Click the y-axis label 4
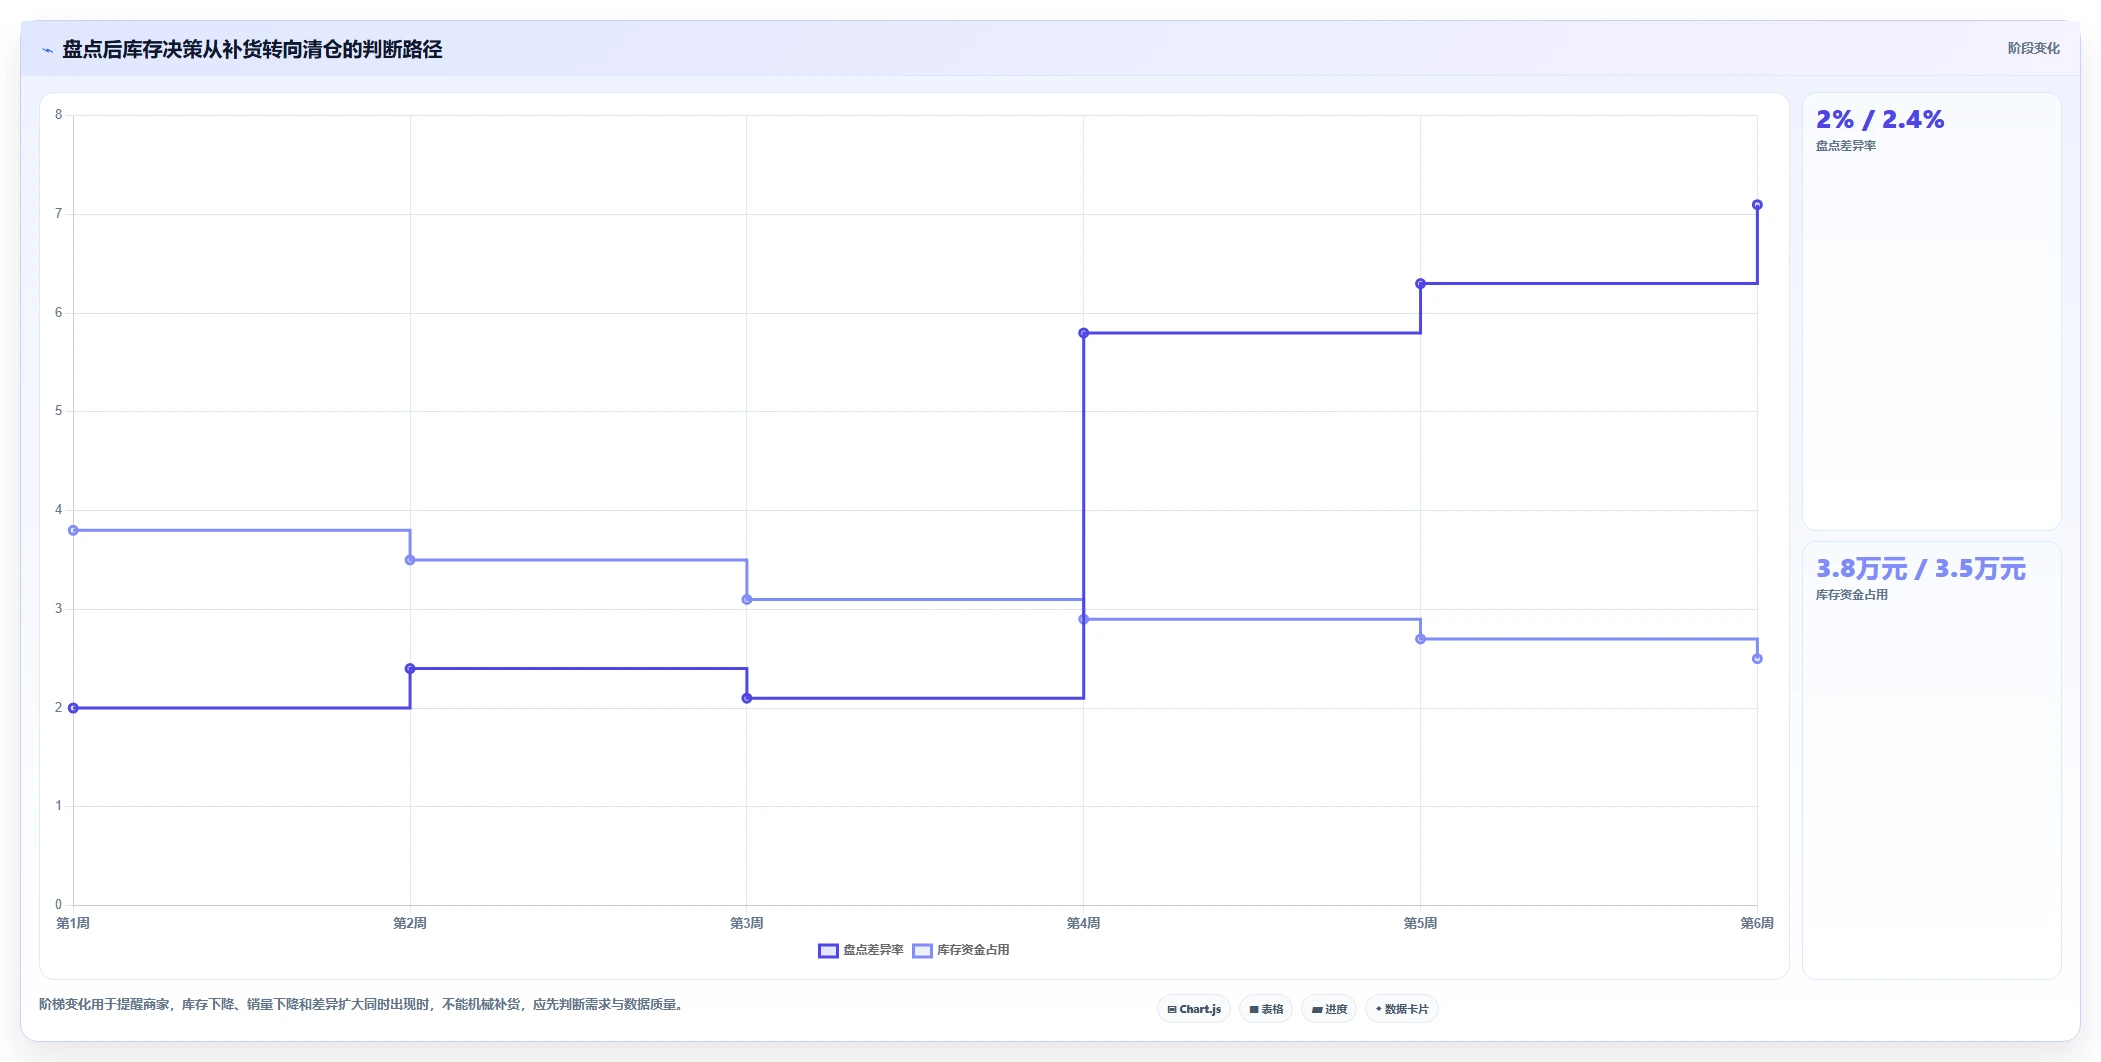This screenshot has width=2101, height=1062. click(58, 510)
